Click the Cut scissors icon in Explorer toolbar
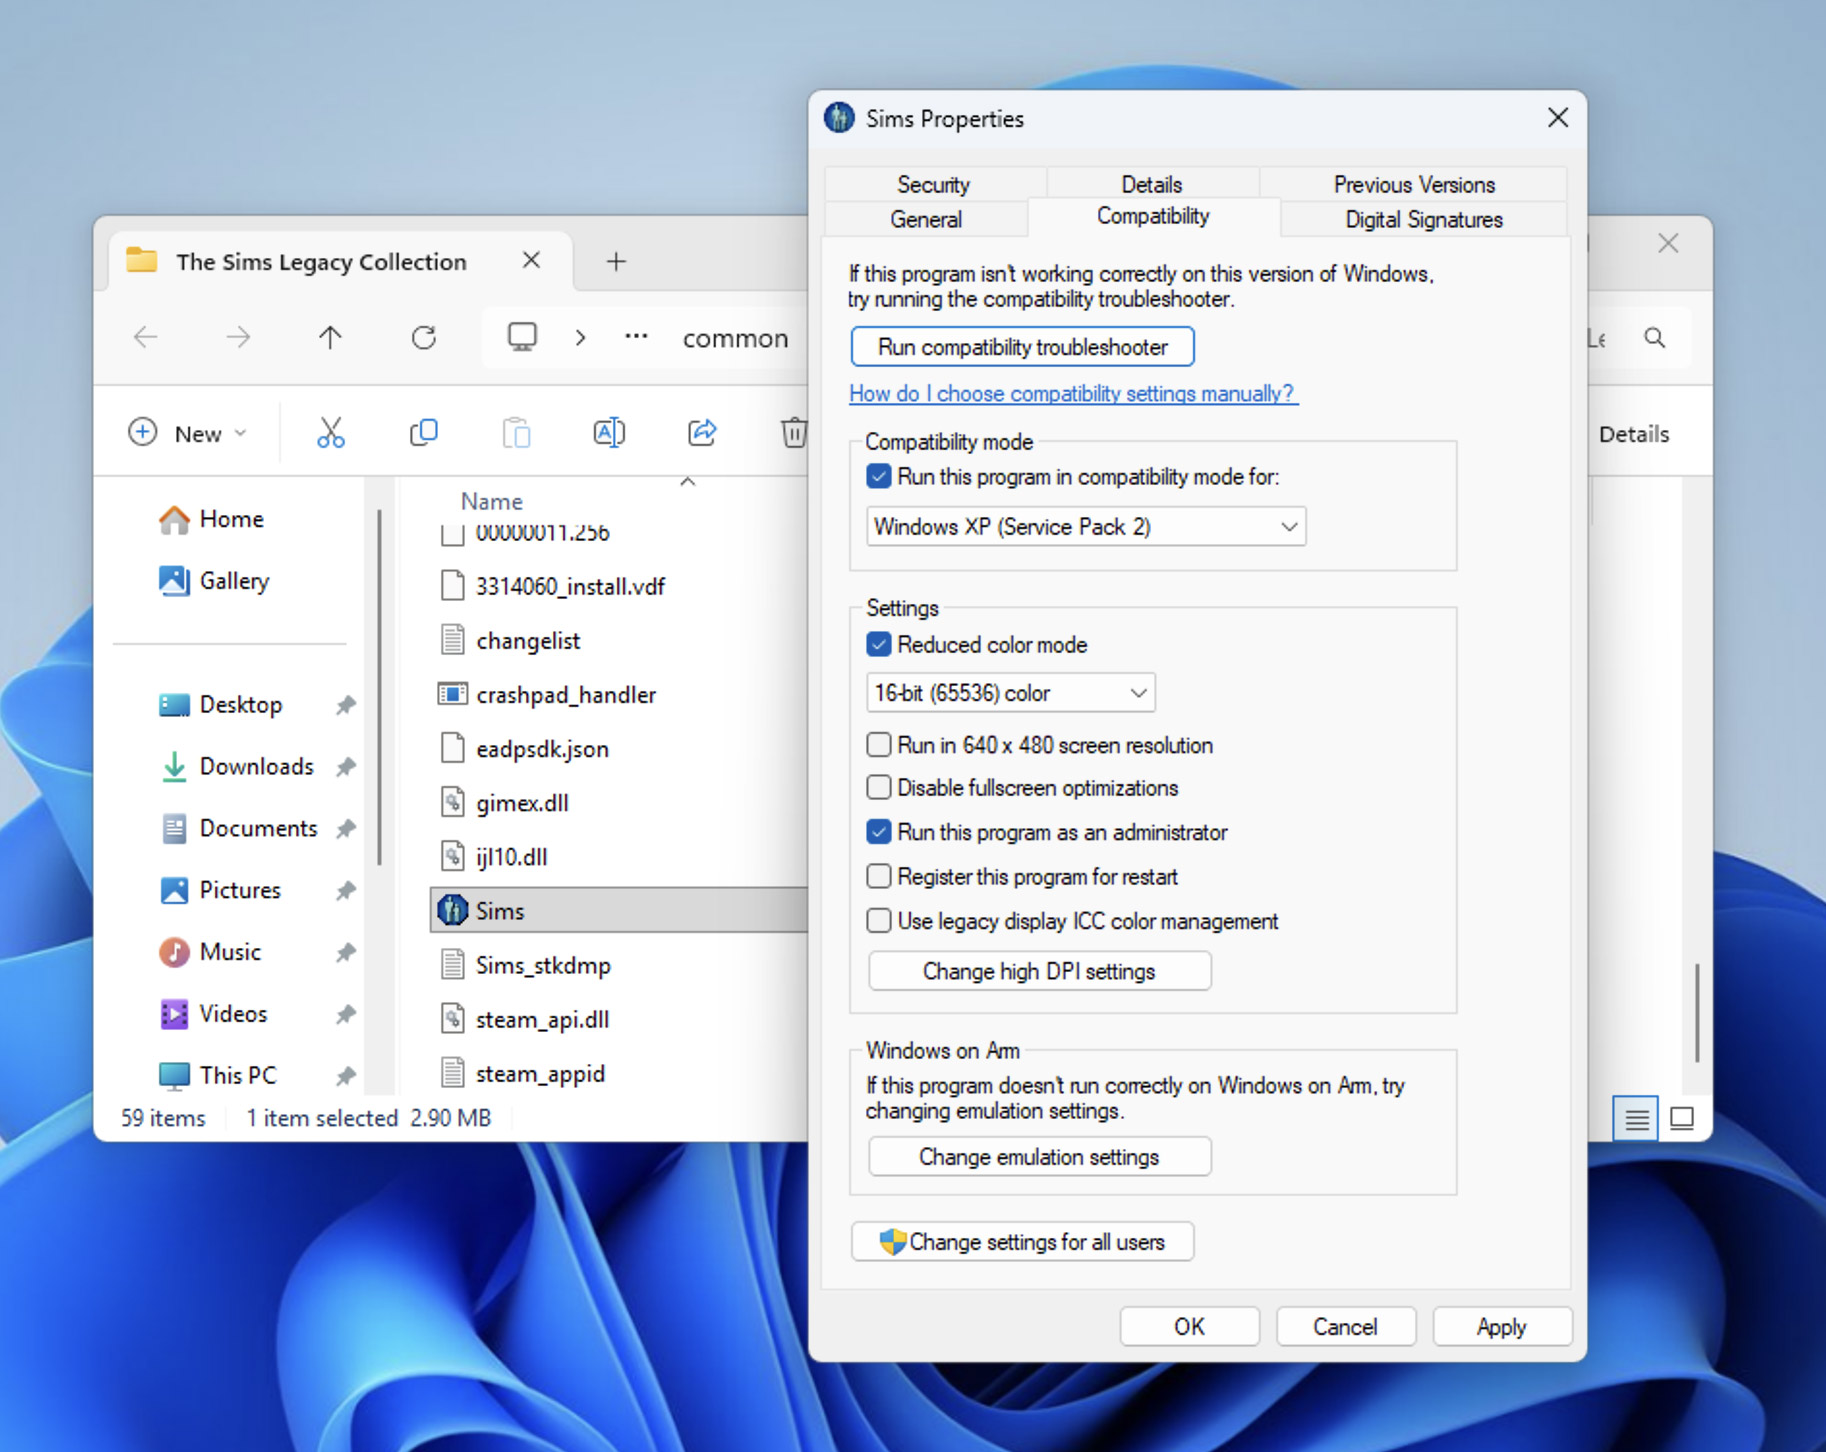 pyautogui.click(x=331, y=433)
